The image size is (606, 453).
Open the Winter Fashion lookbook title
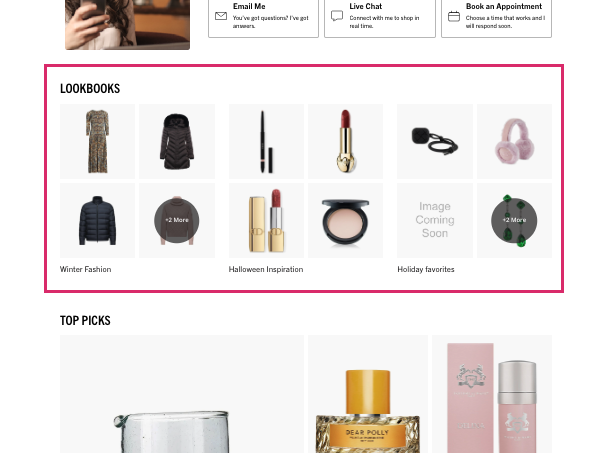[x=85, y=269]
